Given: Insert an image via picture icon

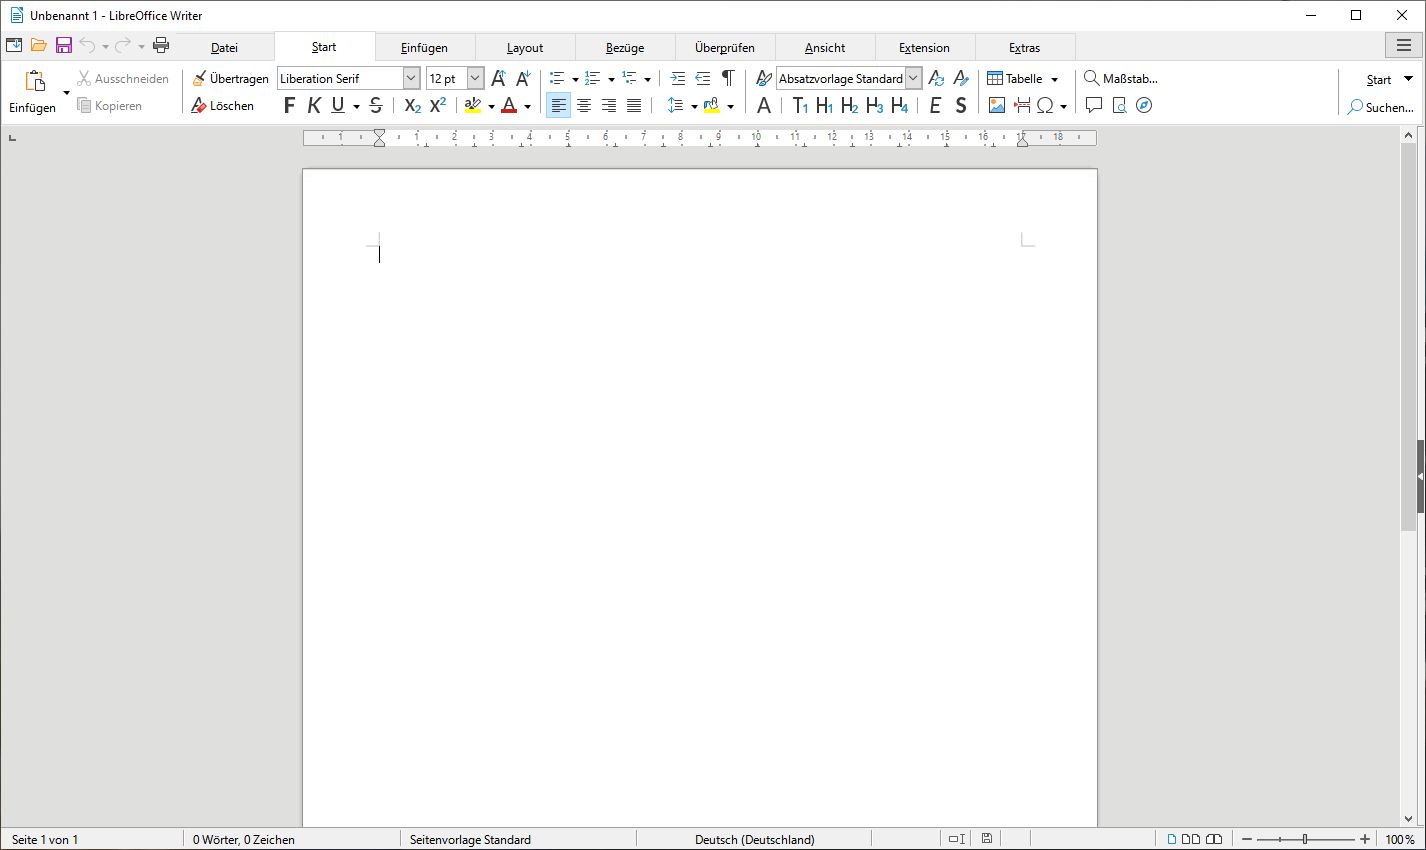Looking at the screenshot, I should tap(997, 105).
